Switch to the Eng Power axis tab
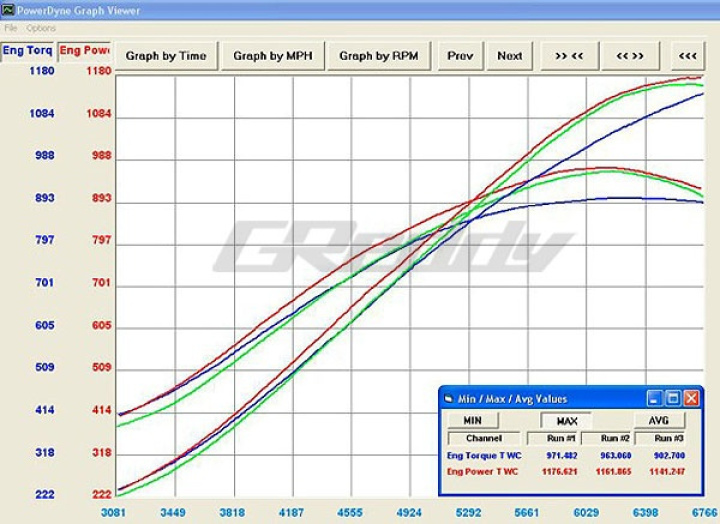The image size is (720, 524). [84, 51]
